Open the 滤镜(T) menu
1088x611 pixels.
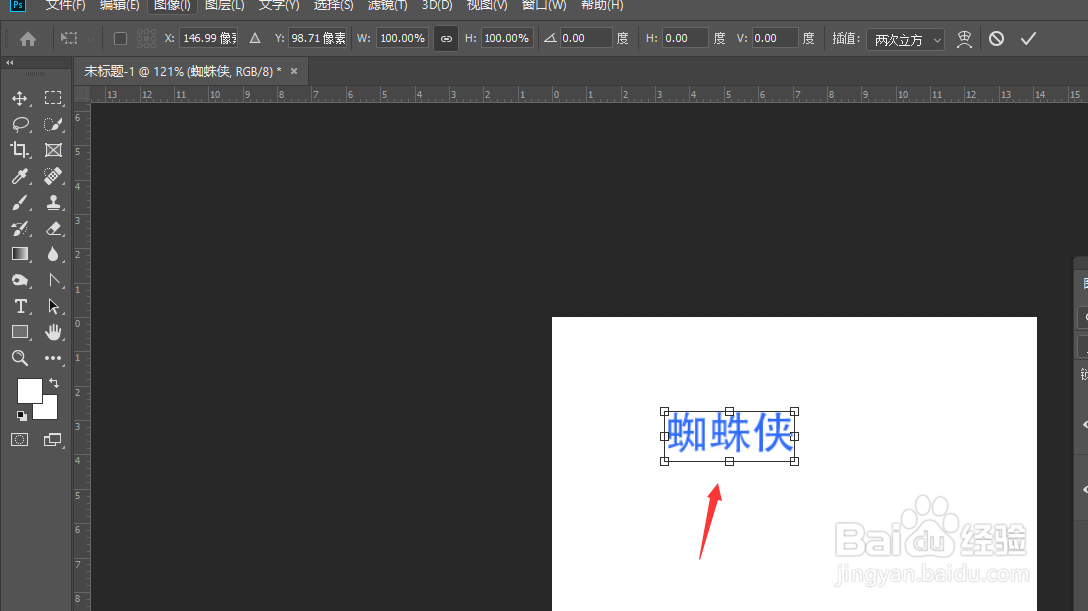(387, 6)
